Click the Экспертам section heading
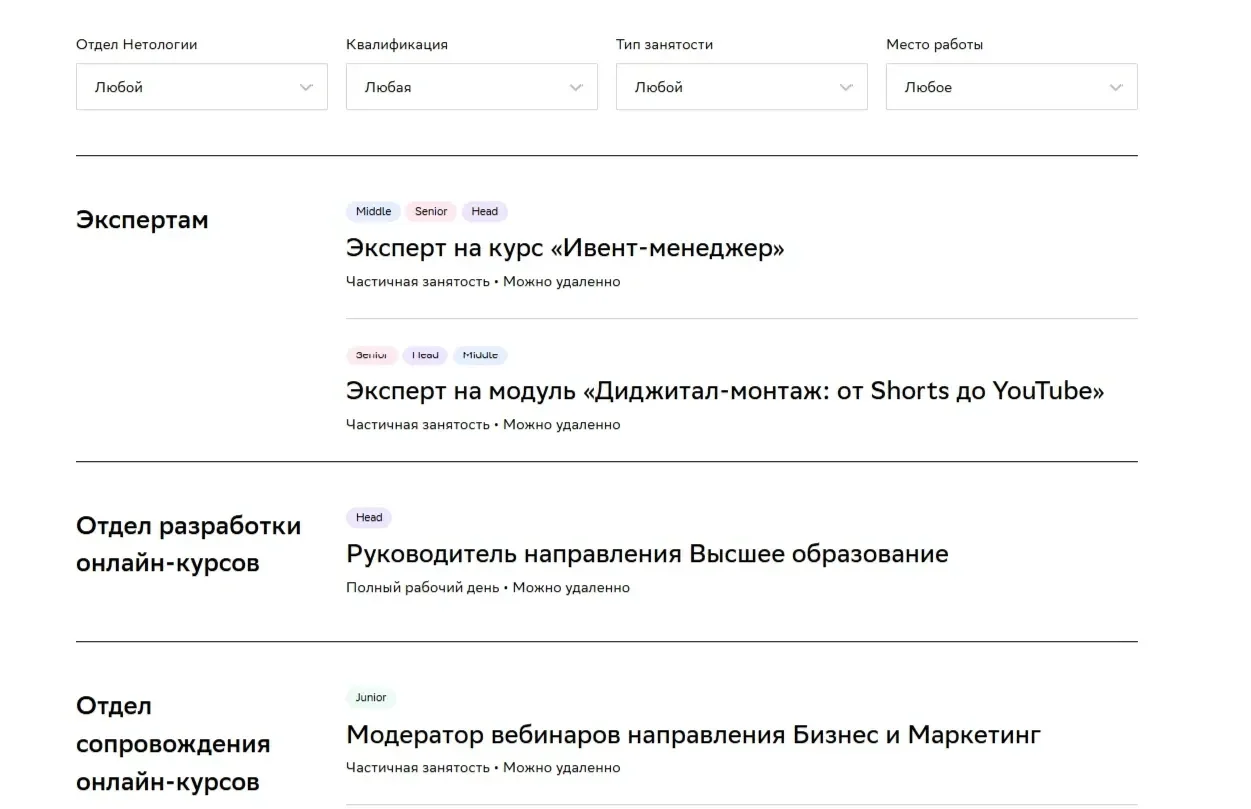This screenshot has width=1251, height=809. point(142,220)
